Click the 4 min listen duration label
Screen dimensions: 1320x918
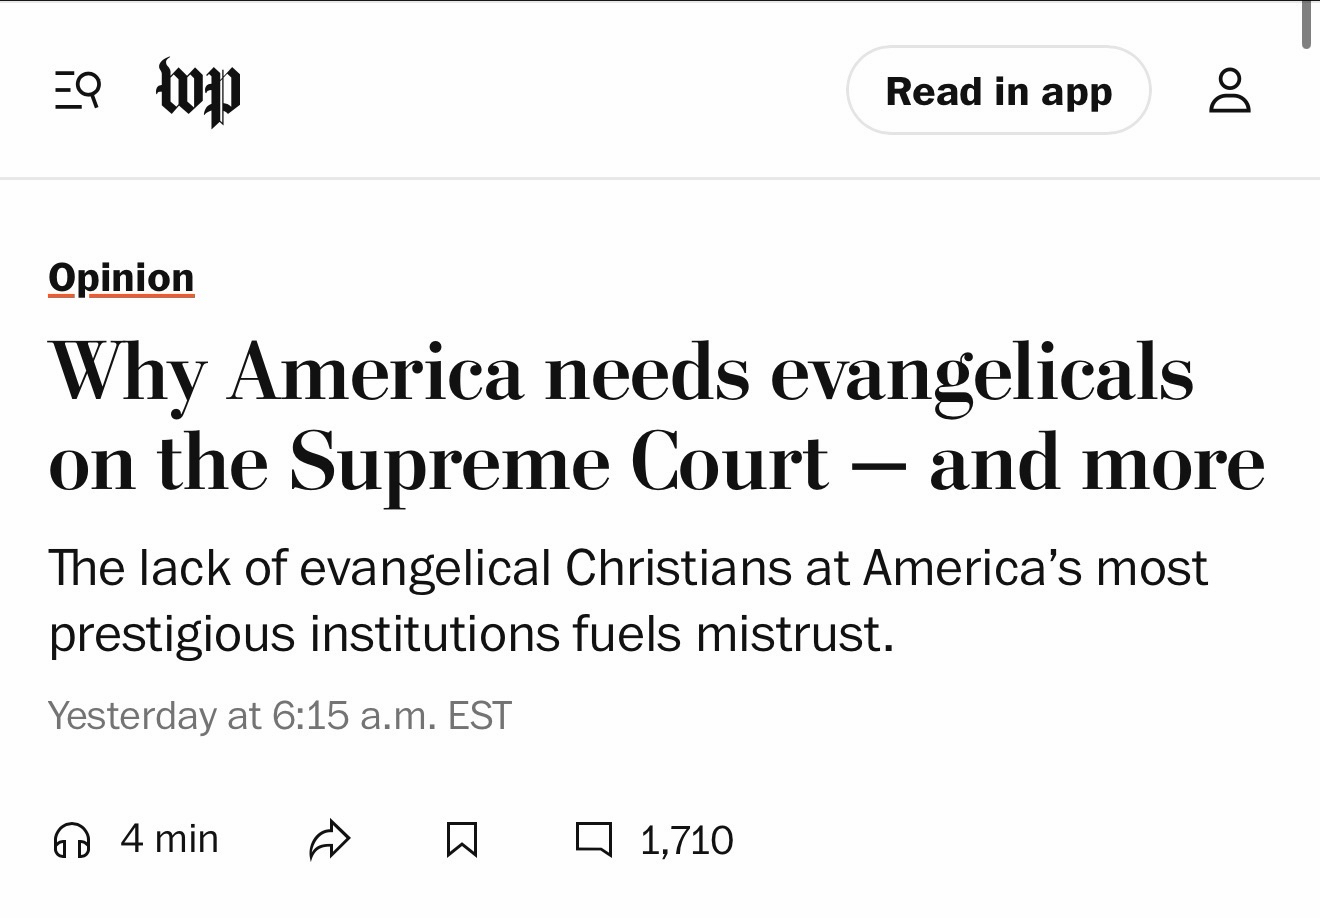pos(169,839)
